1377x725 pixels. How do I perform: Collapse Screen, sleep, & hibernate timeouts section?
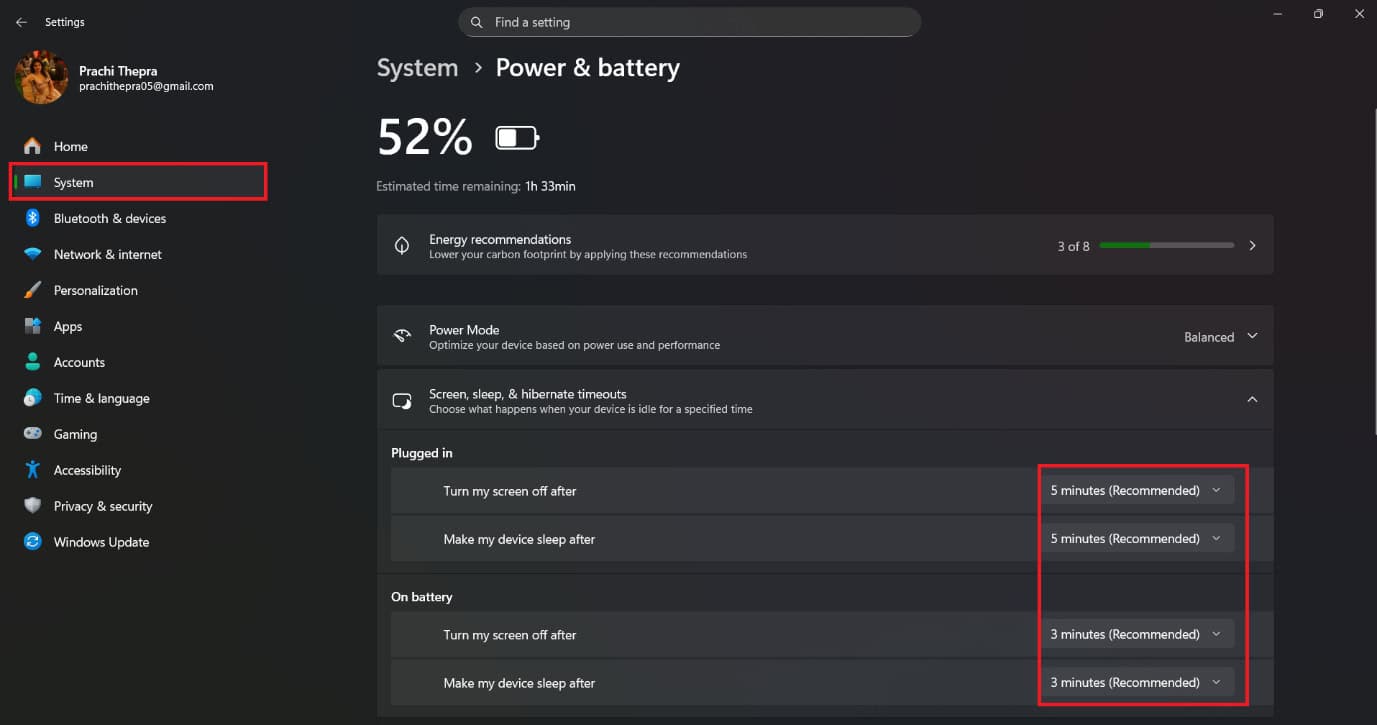point(1252,398)
